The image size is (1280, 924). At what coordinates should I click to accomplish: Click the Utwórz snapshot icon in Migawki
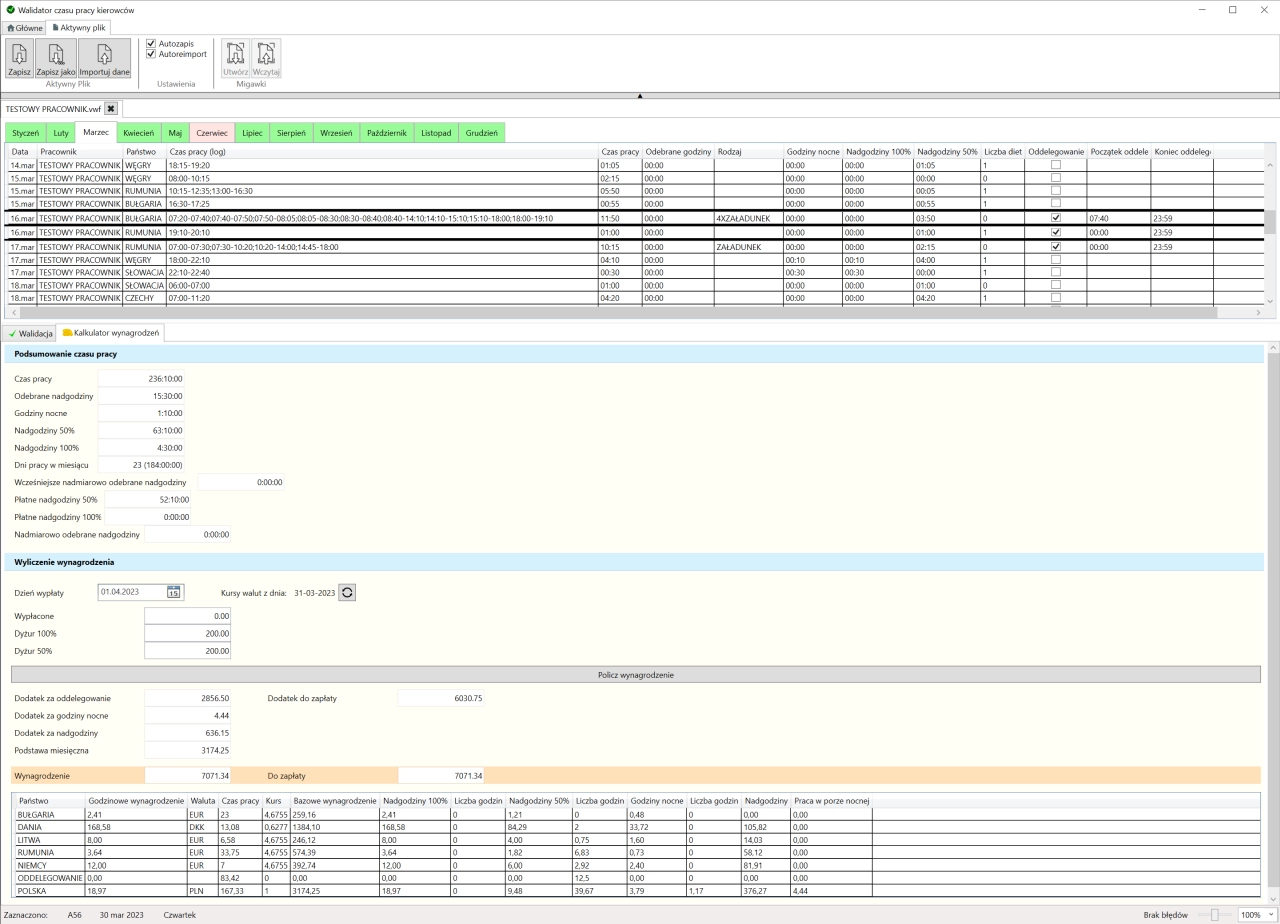(x=236, y=55)
